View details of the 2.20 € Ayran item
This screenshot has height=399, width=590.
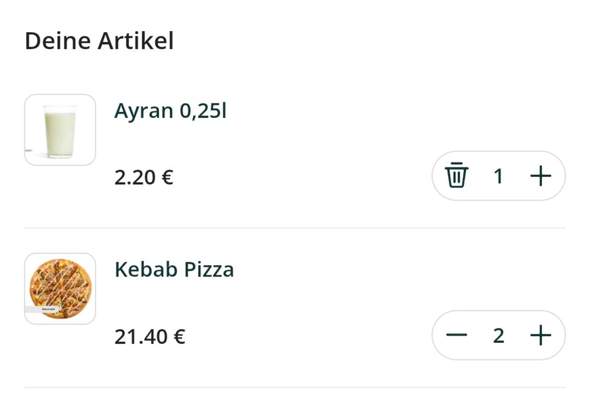pos(170,111)
